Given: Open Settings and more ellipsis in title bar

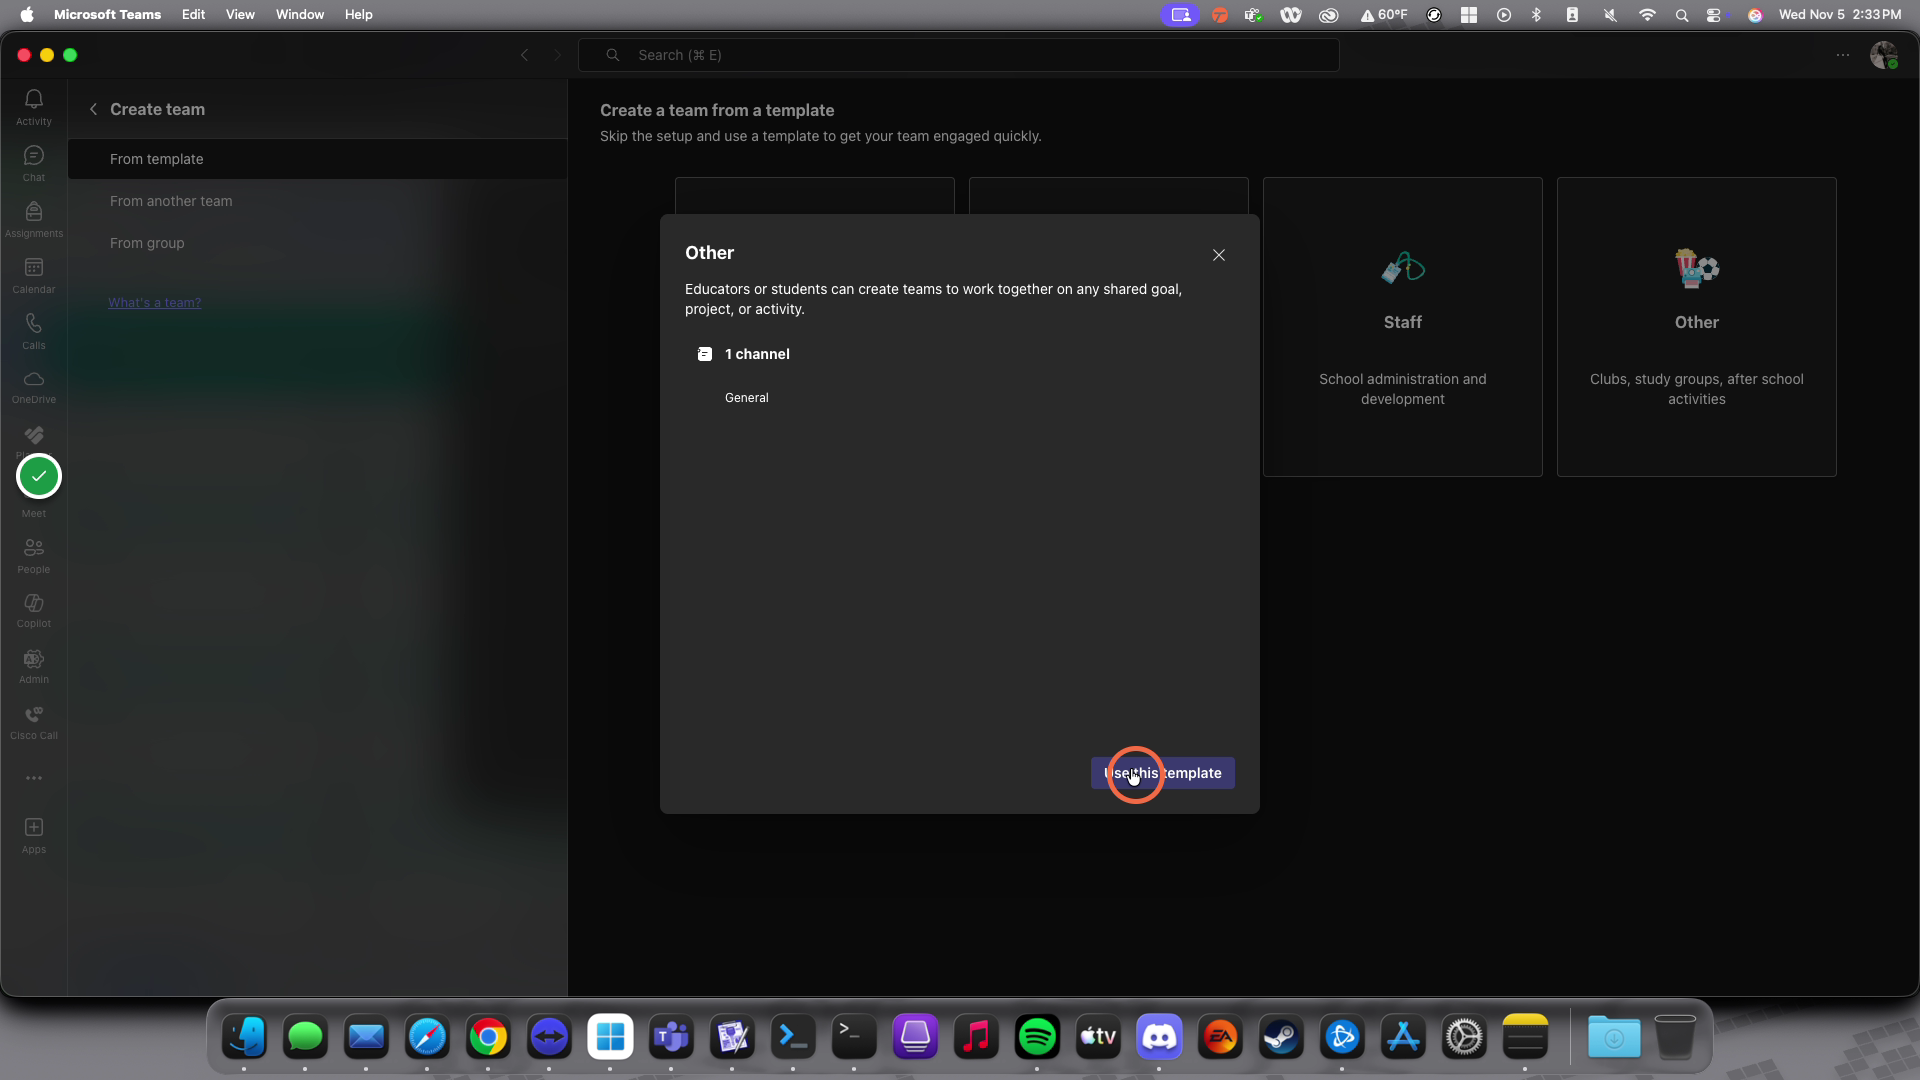Looking at the screenshot, I should [x=1843, y=55].
